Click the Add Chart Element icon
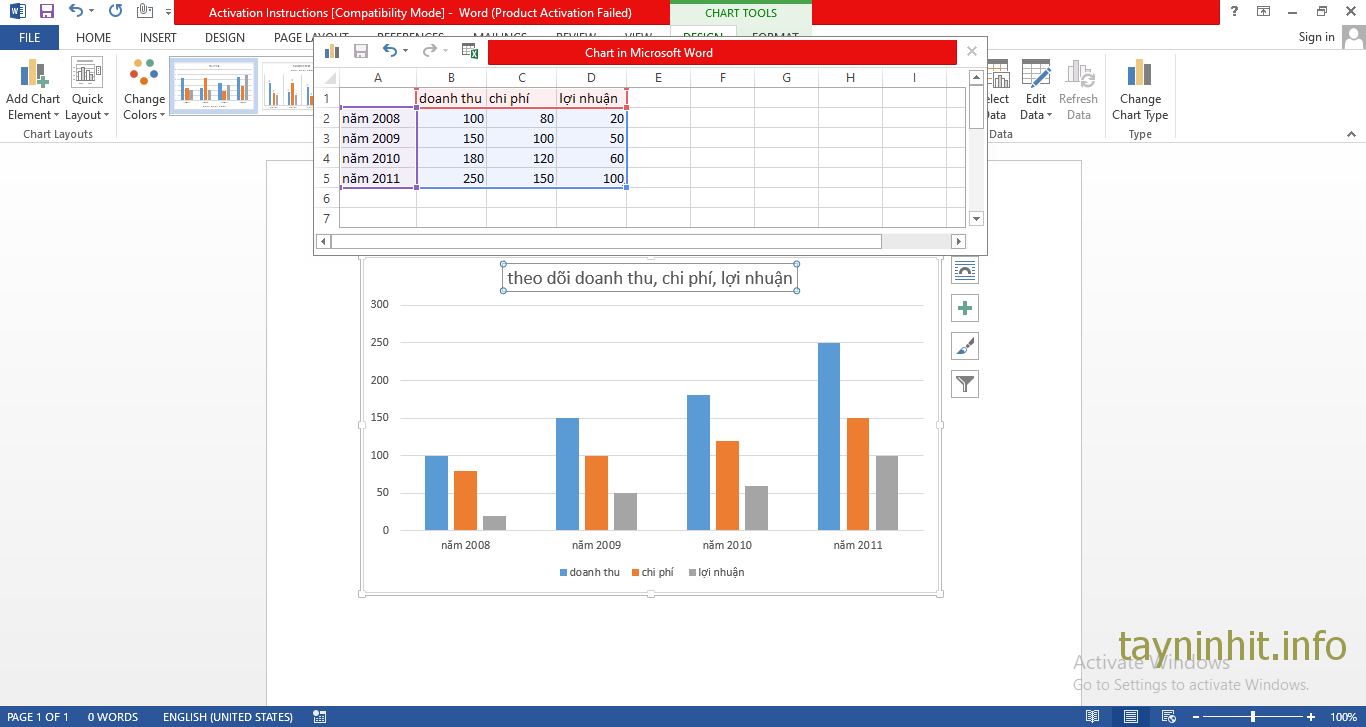 click(x=33, y=75)
